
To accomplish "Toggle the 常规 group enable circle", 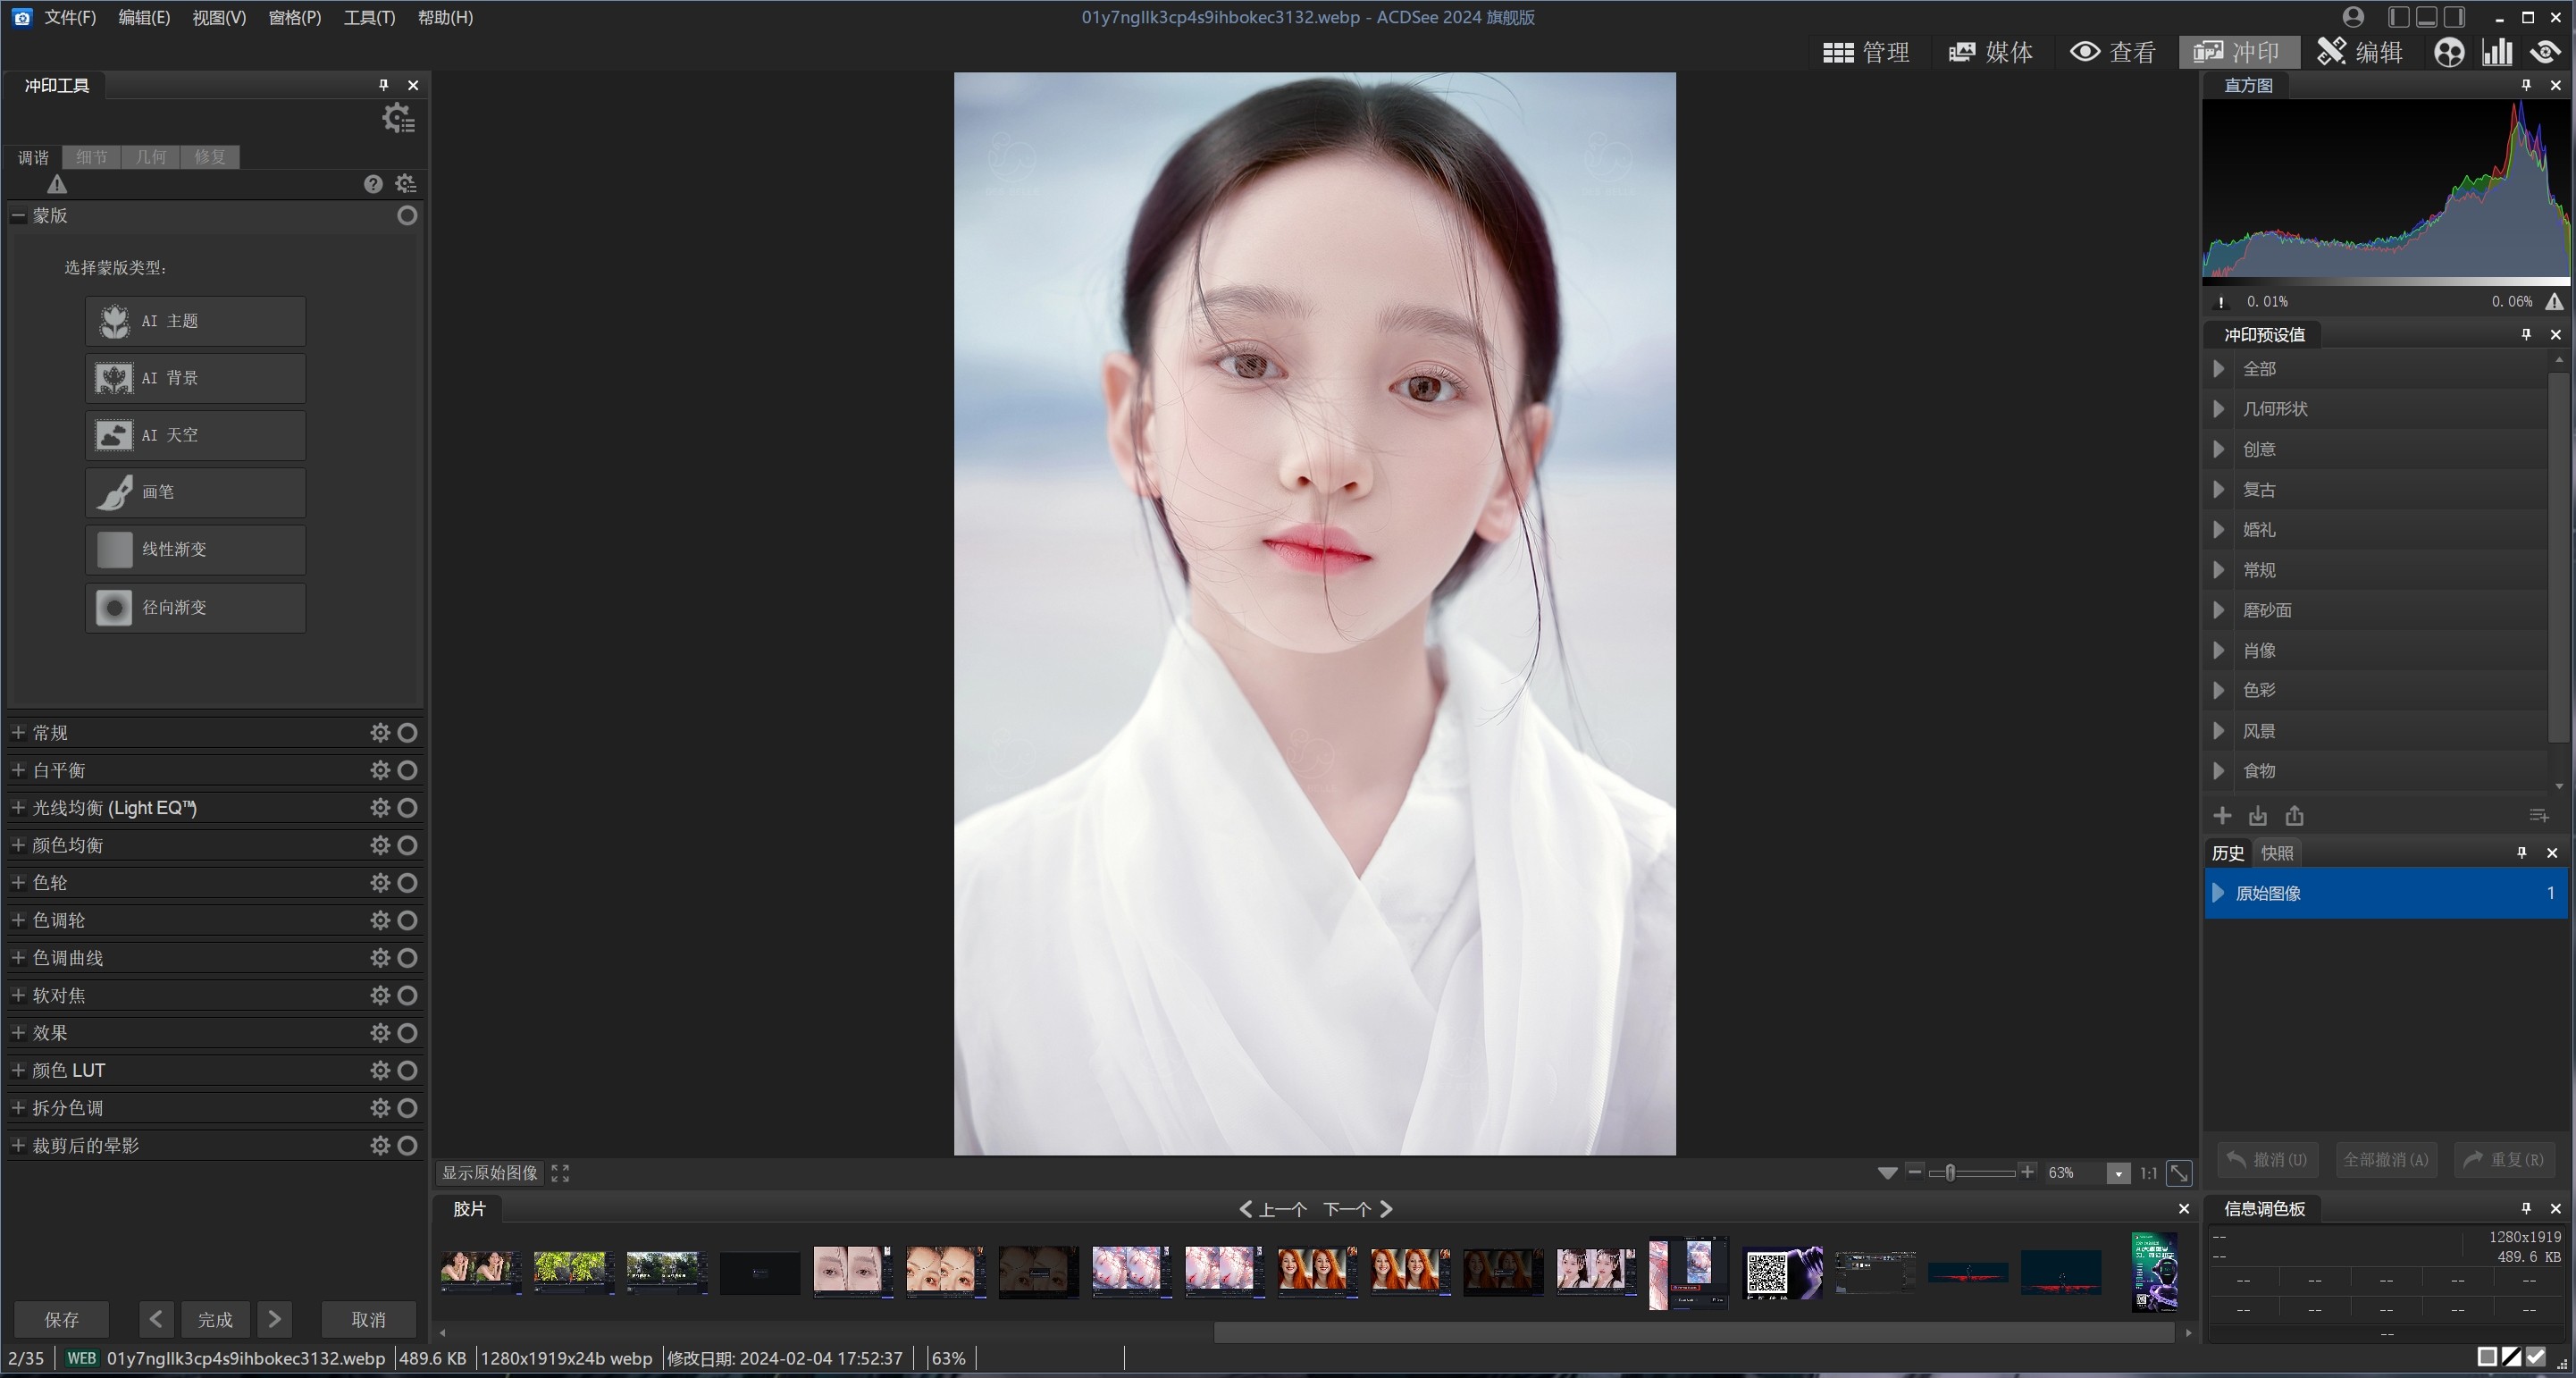I will click(407, 733).
